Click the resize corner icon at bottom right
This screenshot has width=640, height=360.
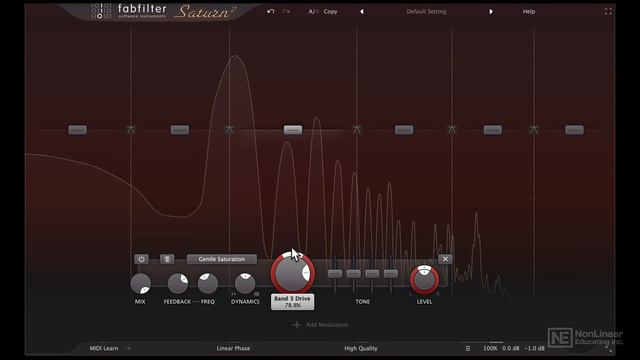point(609,349)
